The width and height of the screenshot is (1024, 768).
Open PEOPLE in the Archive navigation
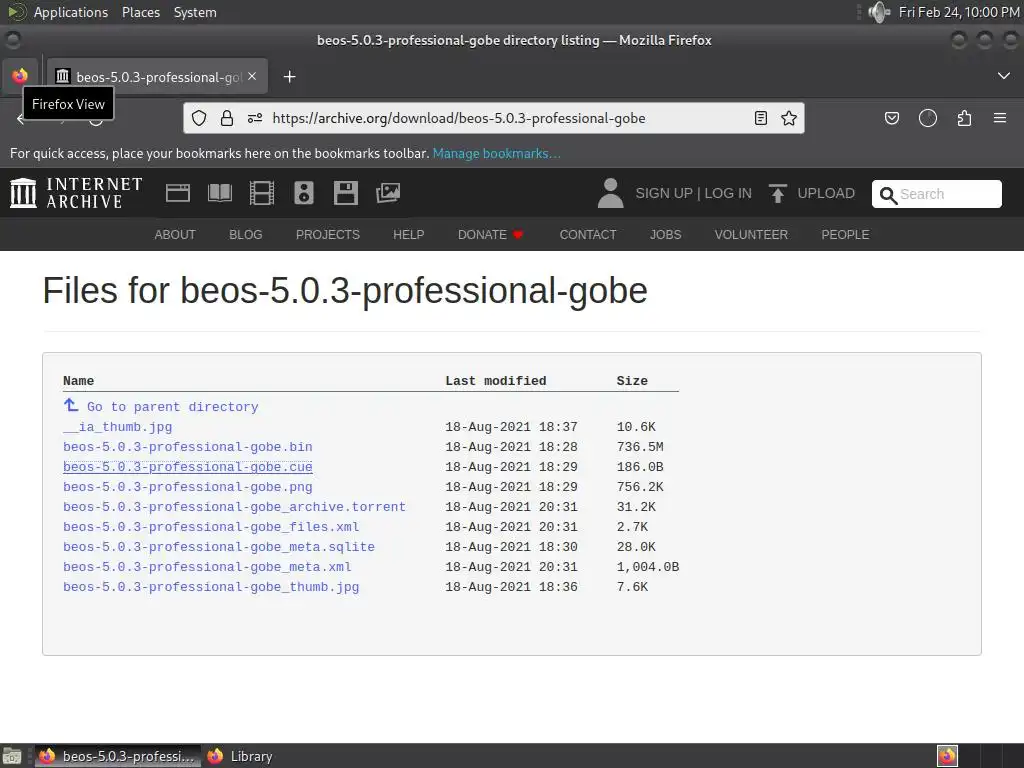(x=845, y=234)
